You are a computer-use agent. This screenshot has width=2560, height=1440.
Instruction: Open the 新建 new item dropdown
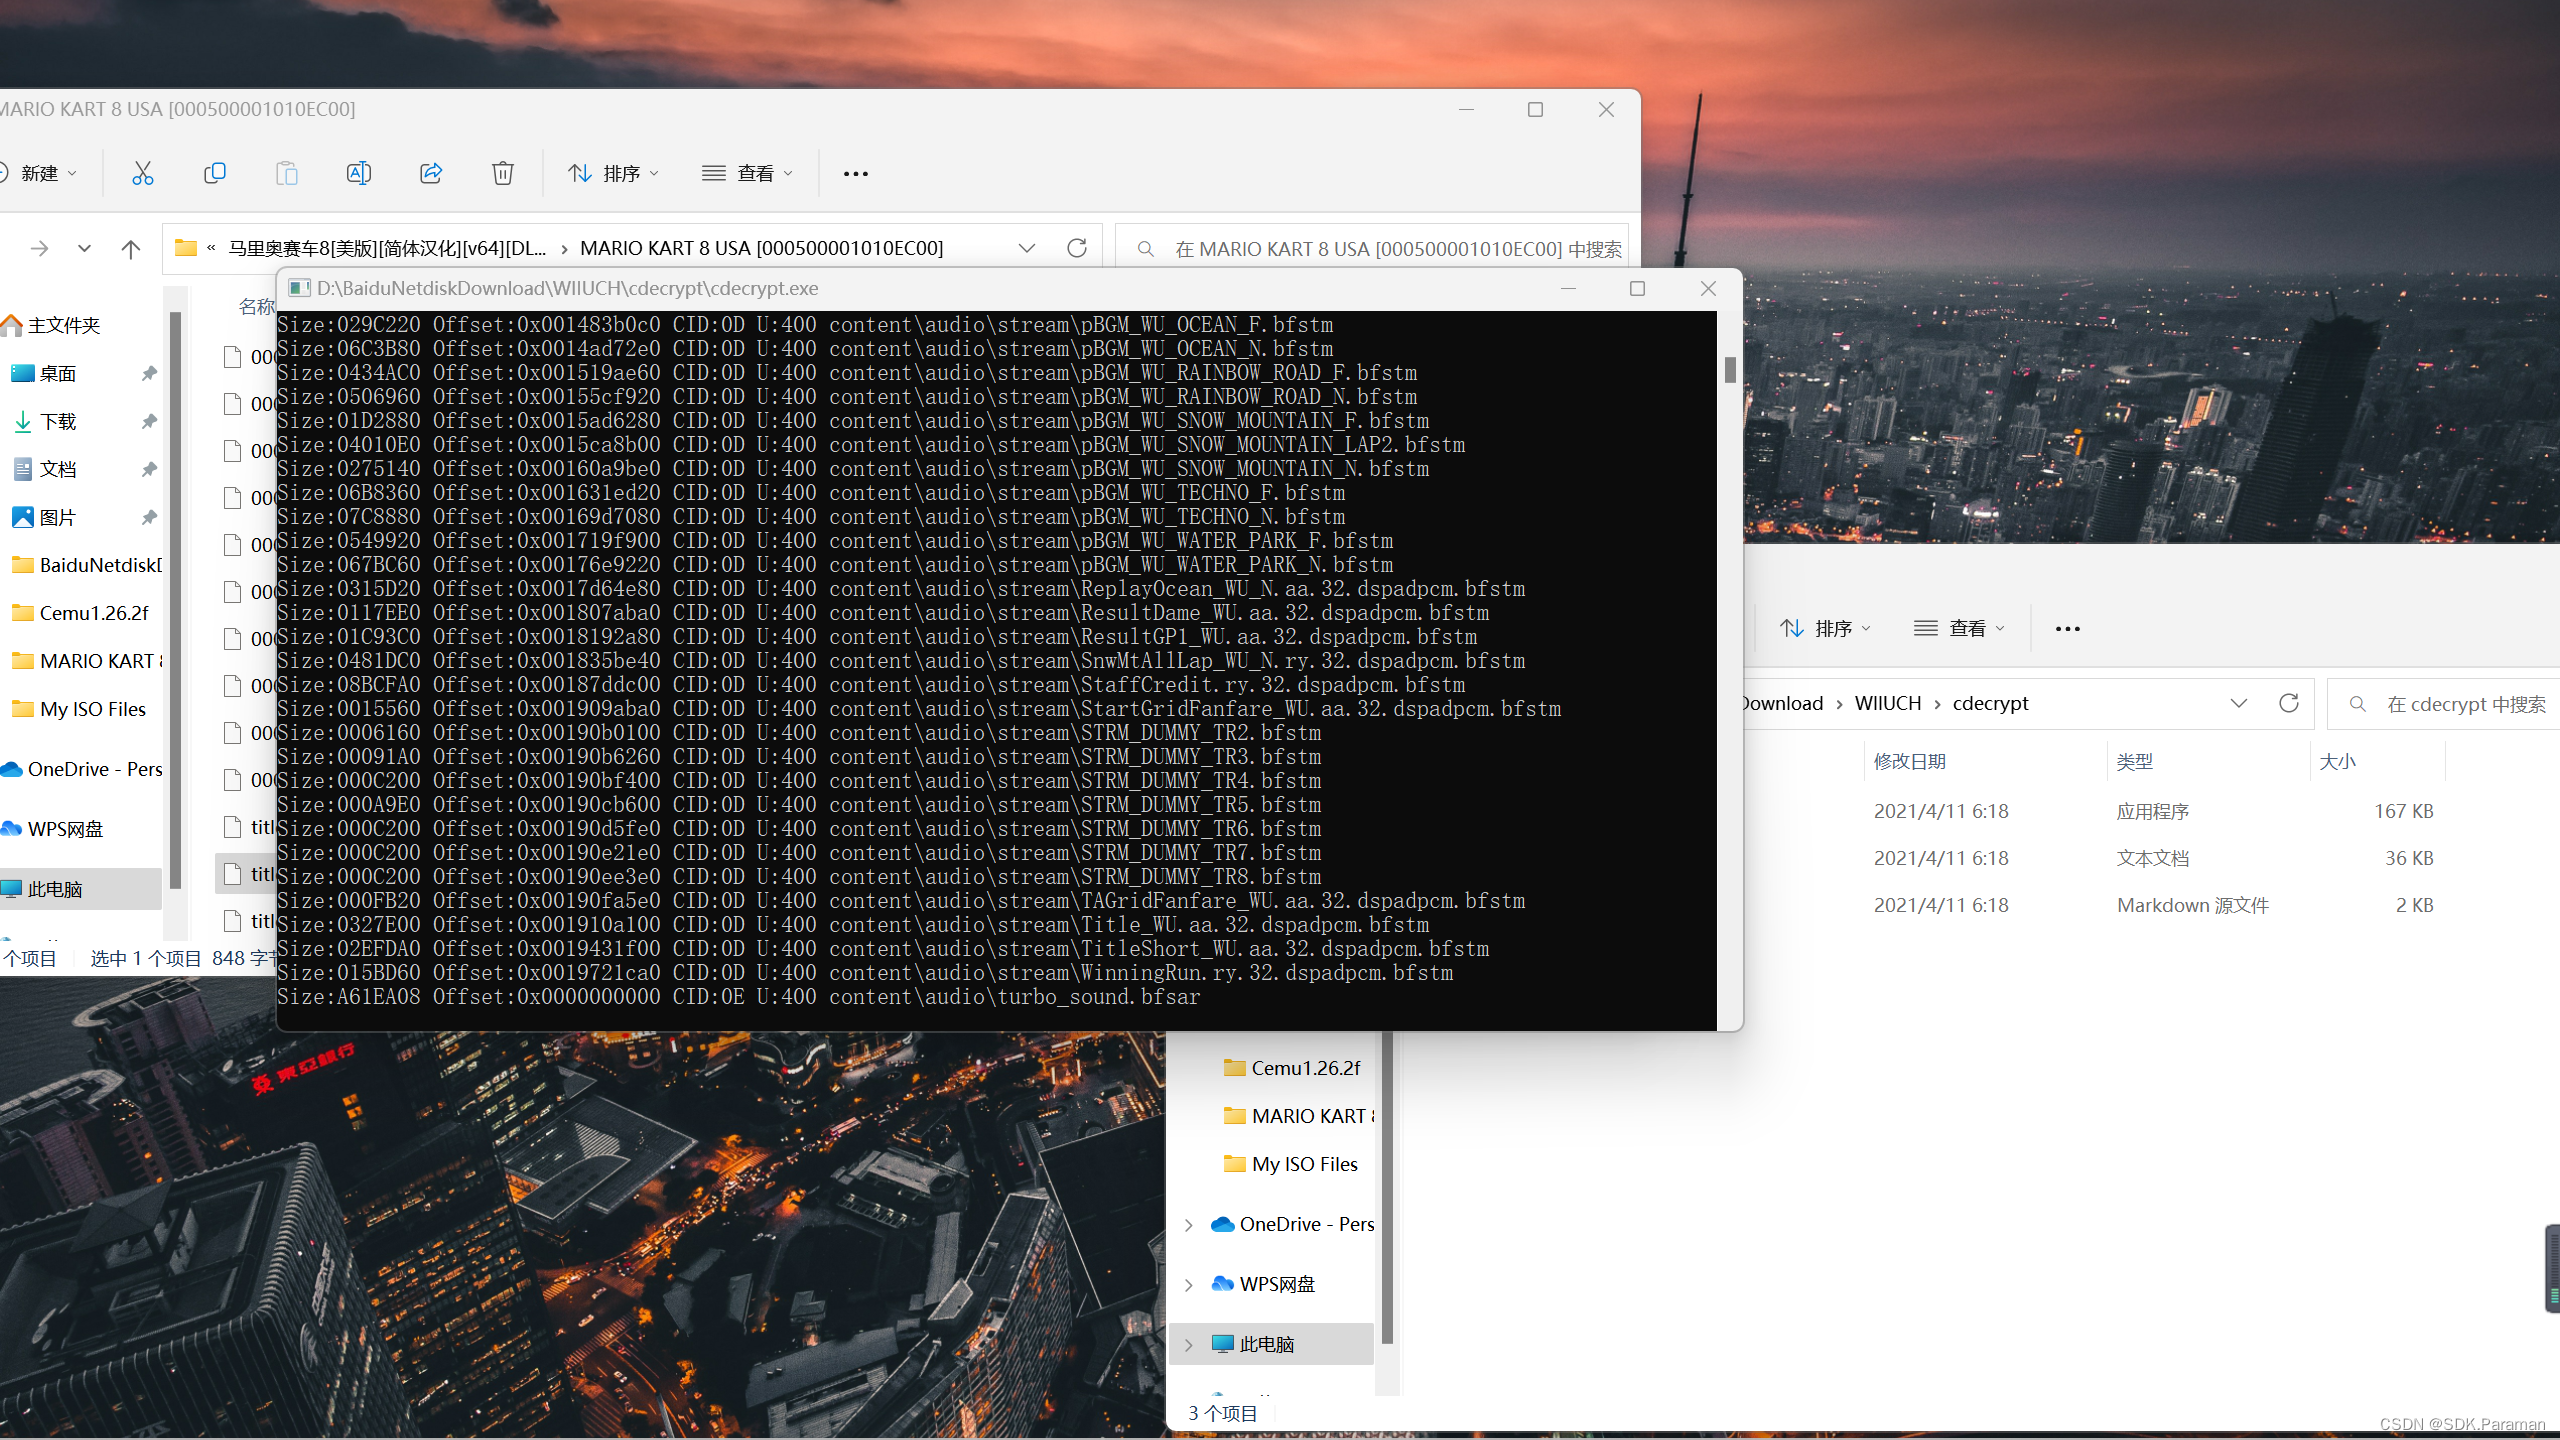pos(40,173)
